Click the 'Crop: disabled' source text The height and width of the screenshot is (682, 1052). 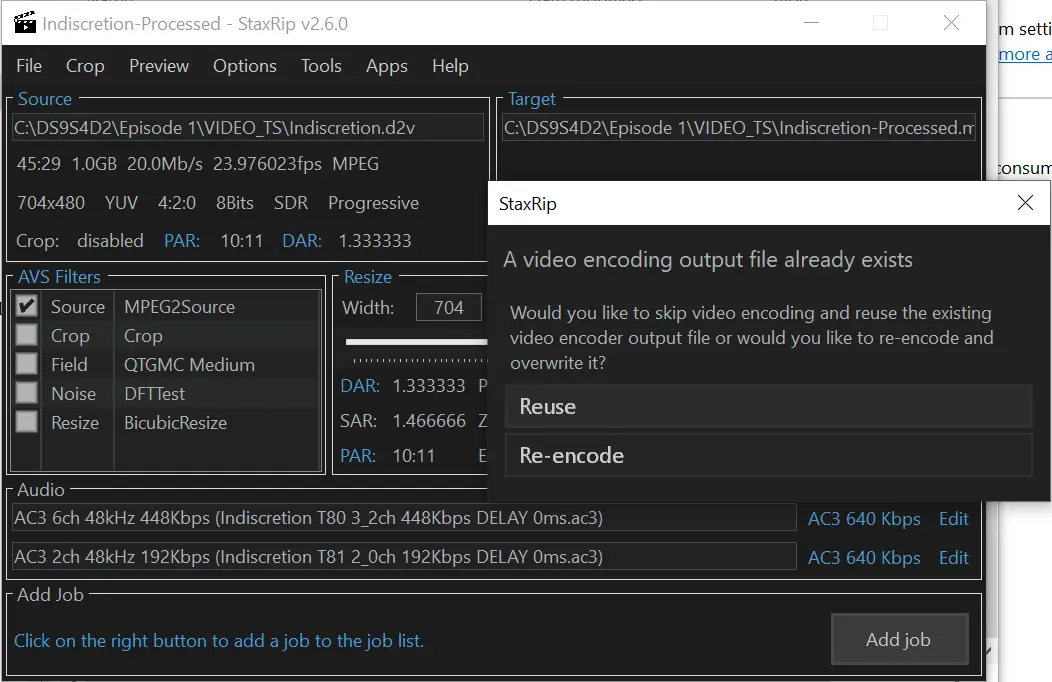[80, 241]
